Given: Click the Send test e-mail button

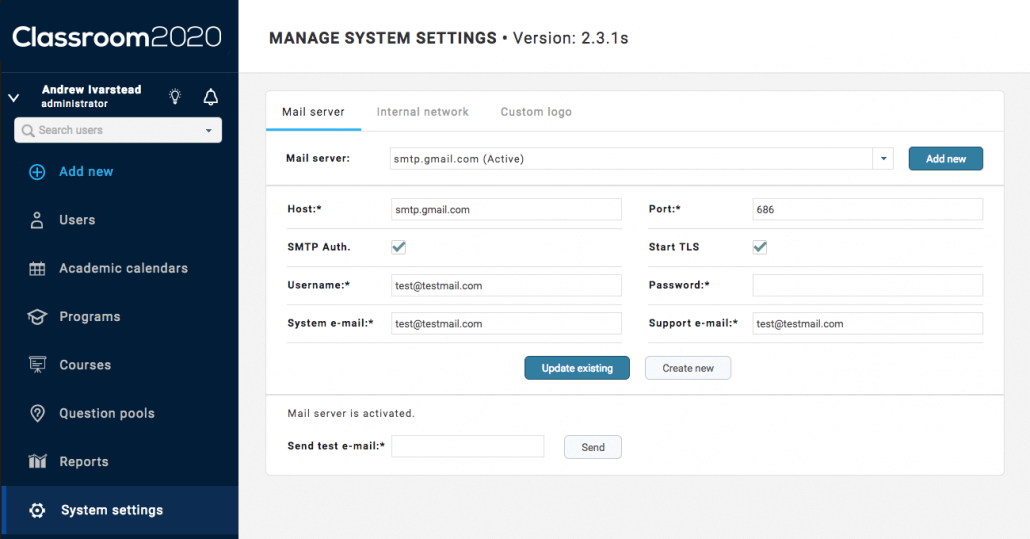Looking at the screenshot, I should 593,447.
